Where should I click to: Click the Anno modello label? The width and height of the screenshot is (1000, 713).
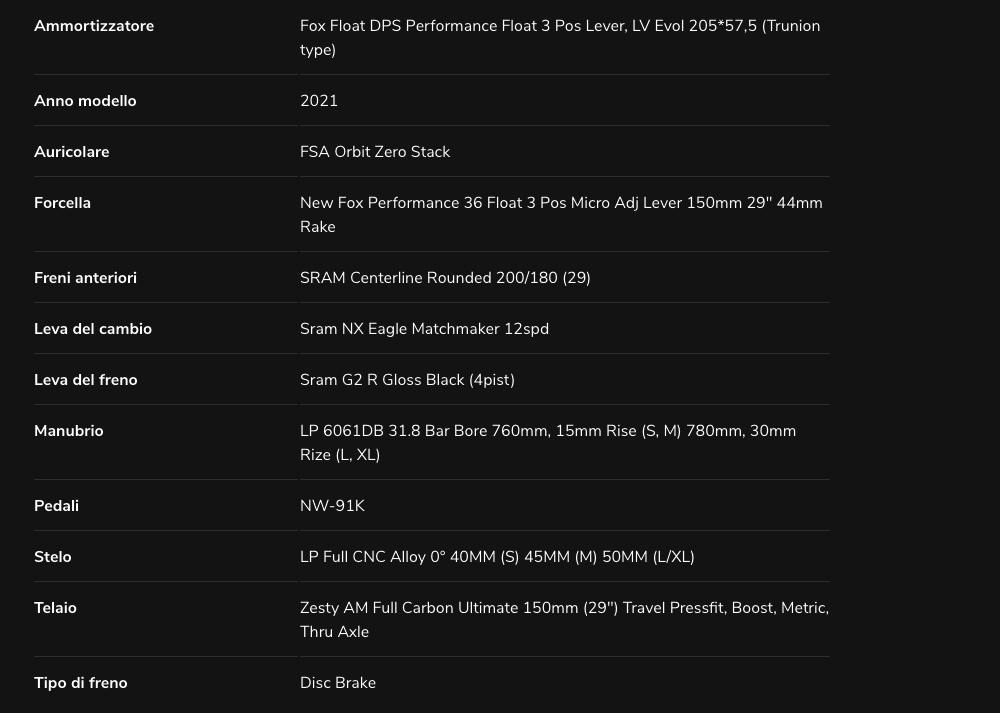(x=85, y=101)
